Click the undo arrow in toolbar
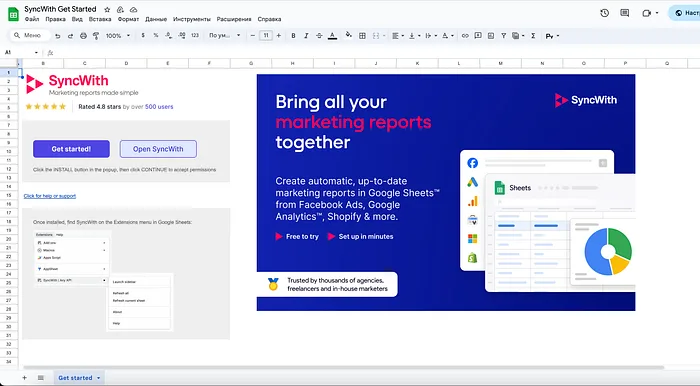700x386 pixels. pos(58,36)
